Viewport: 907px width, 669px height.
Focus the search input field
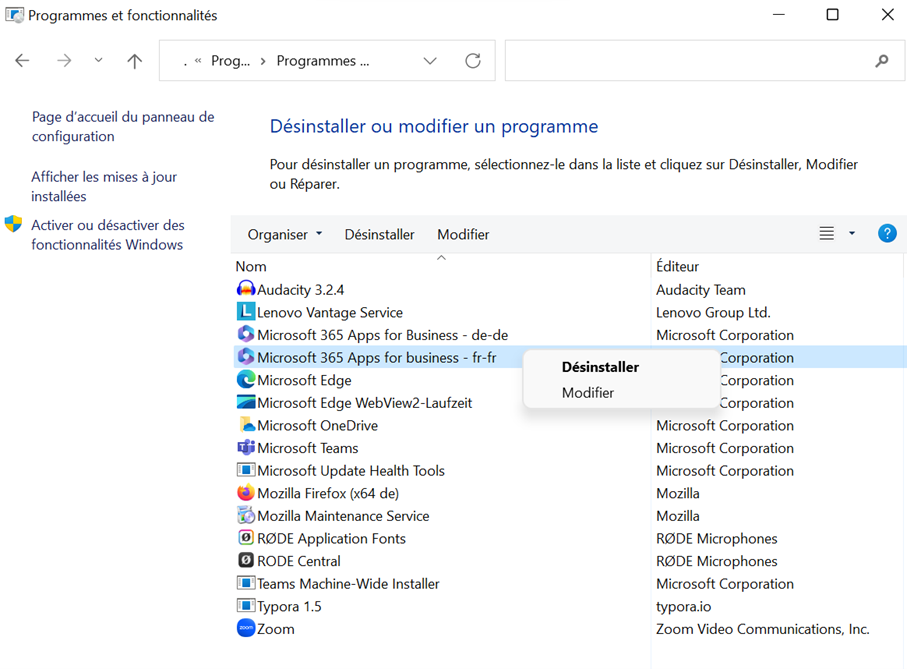click(x=704, y=60)
